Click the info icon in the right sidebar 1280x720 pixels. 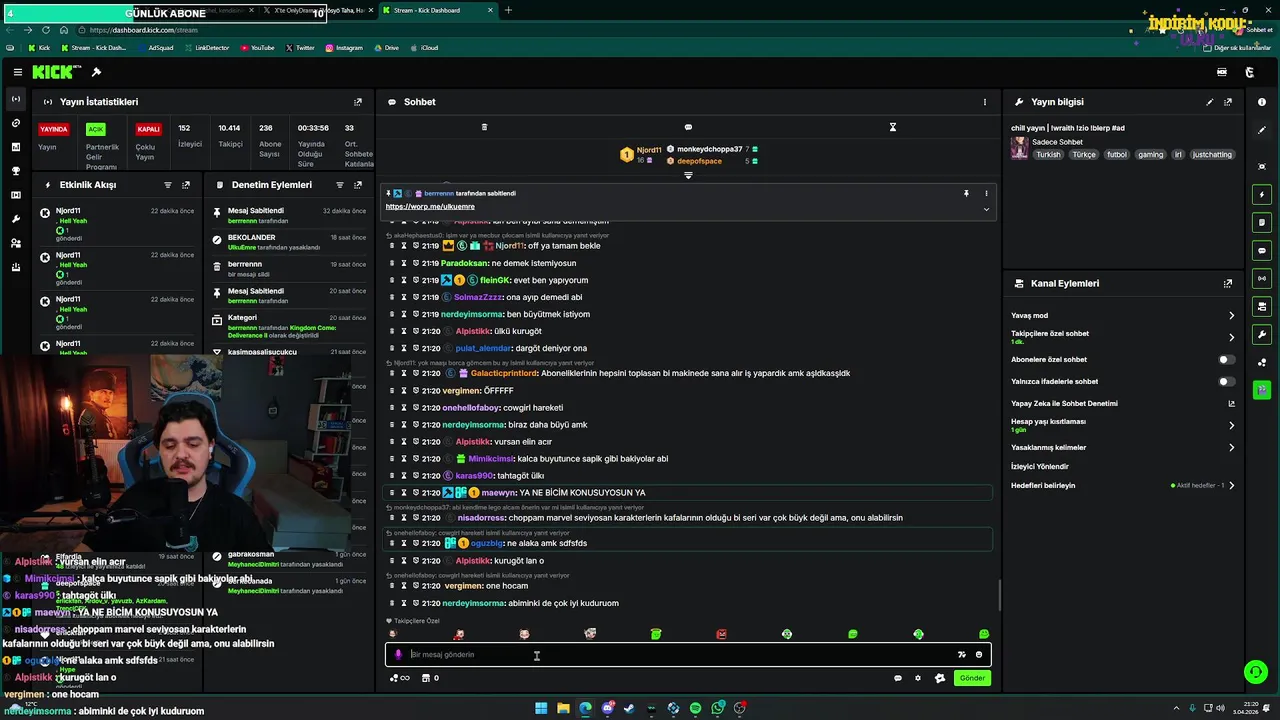coord(1262,102)
